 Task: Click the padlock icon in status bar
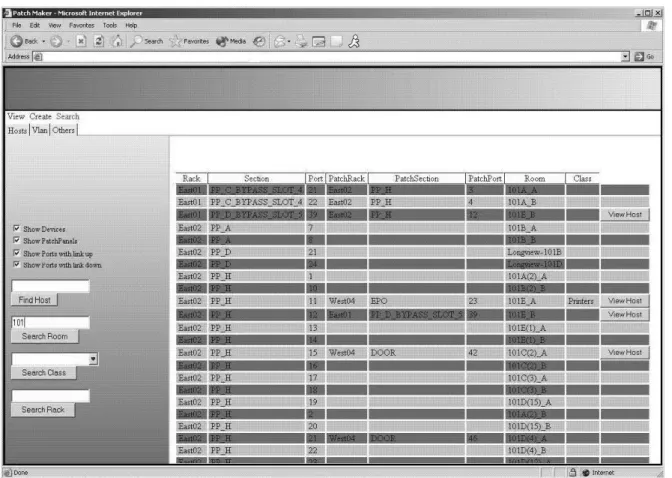pyautogui.click(x=573, y=472)
